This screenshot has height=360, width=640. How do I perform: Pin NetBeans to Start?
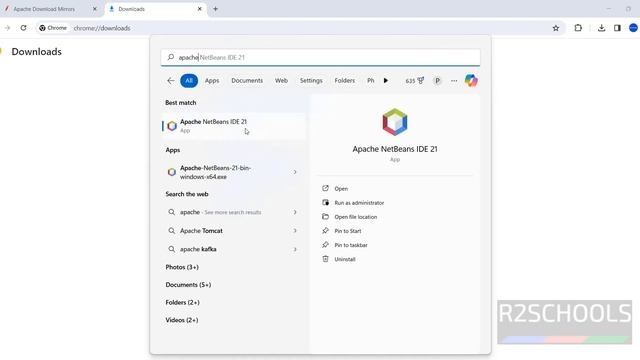click(x=348, y=231)
